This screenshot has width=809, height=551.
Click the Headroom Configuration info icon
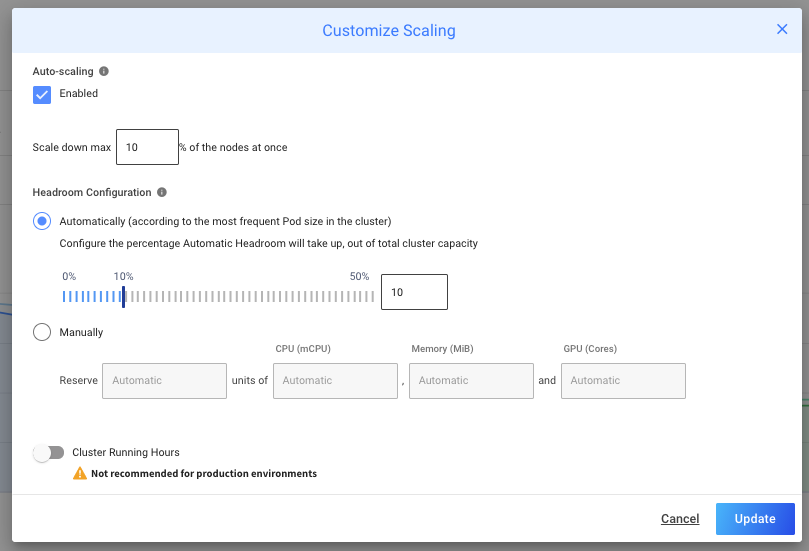(162, 192)
